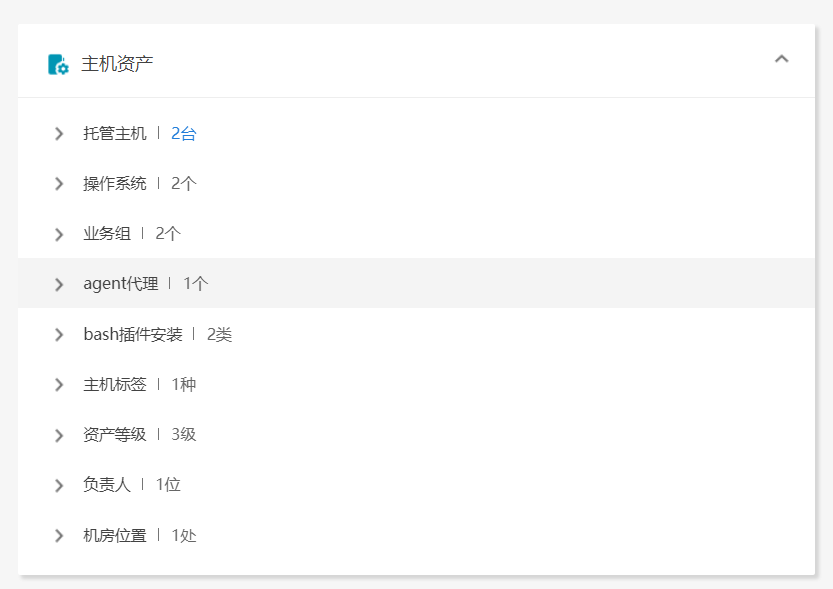Expand the bash插件安装 row chevron

coord(59,335)
